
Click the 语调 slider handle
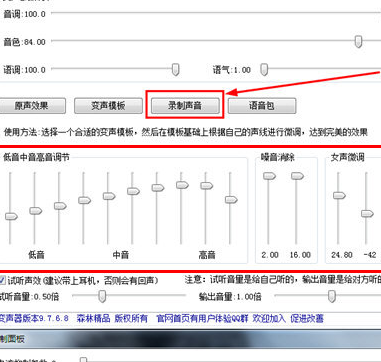175,69
